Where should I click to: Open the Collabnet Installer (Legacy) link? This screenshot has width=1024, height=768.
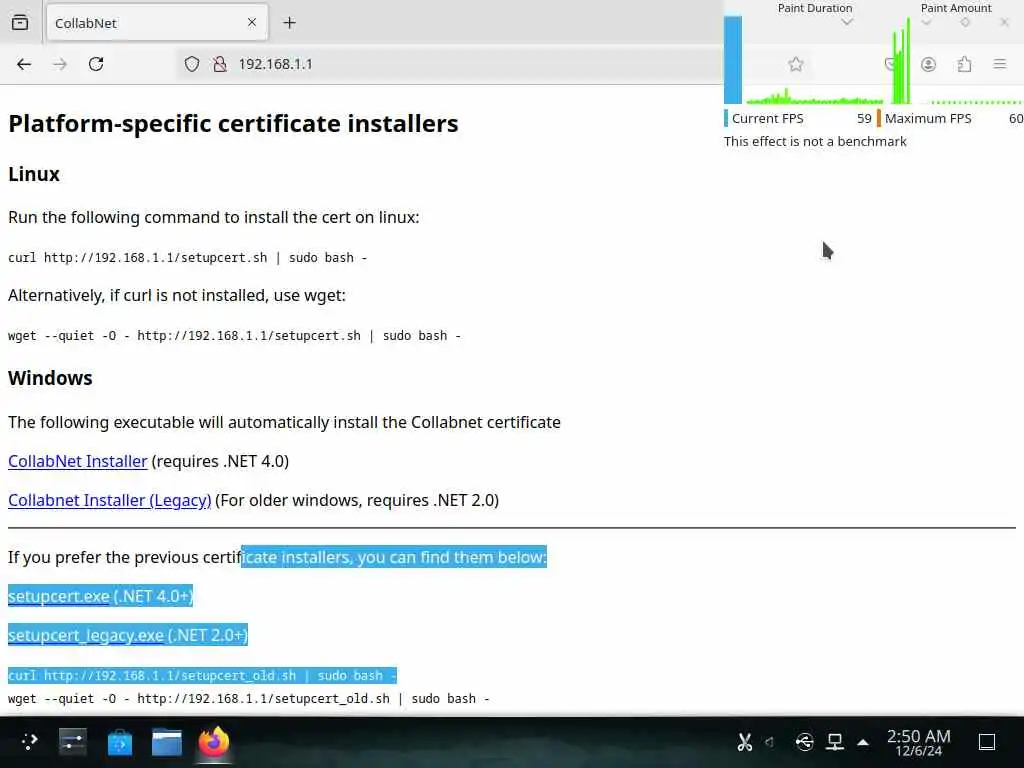pos(110,500)
